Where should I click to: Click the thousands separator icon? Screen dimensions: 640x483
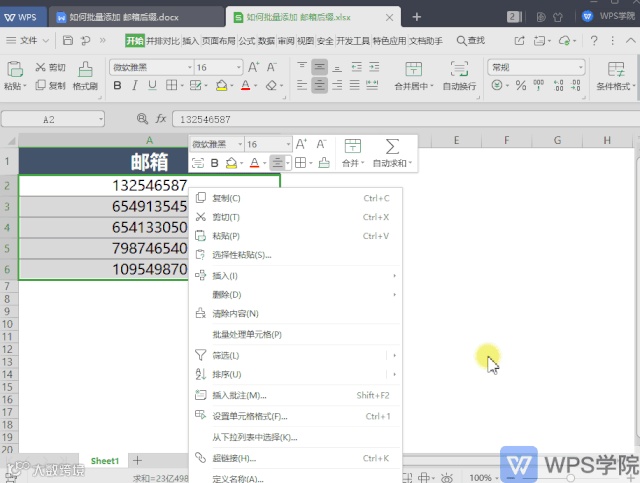pyautogui.click(x=538, y=85)
